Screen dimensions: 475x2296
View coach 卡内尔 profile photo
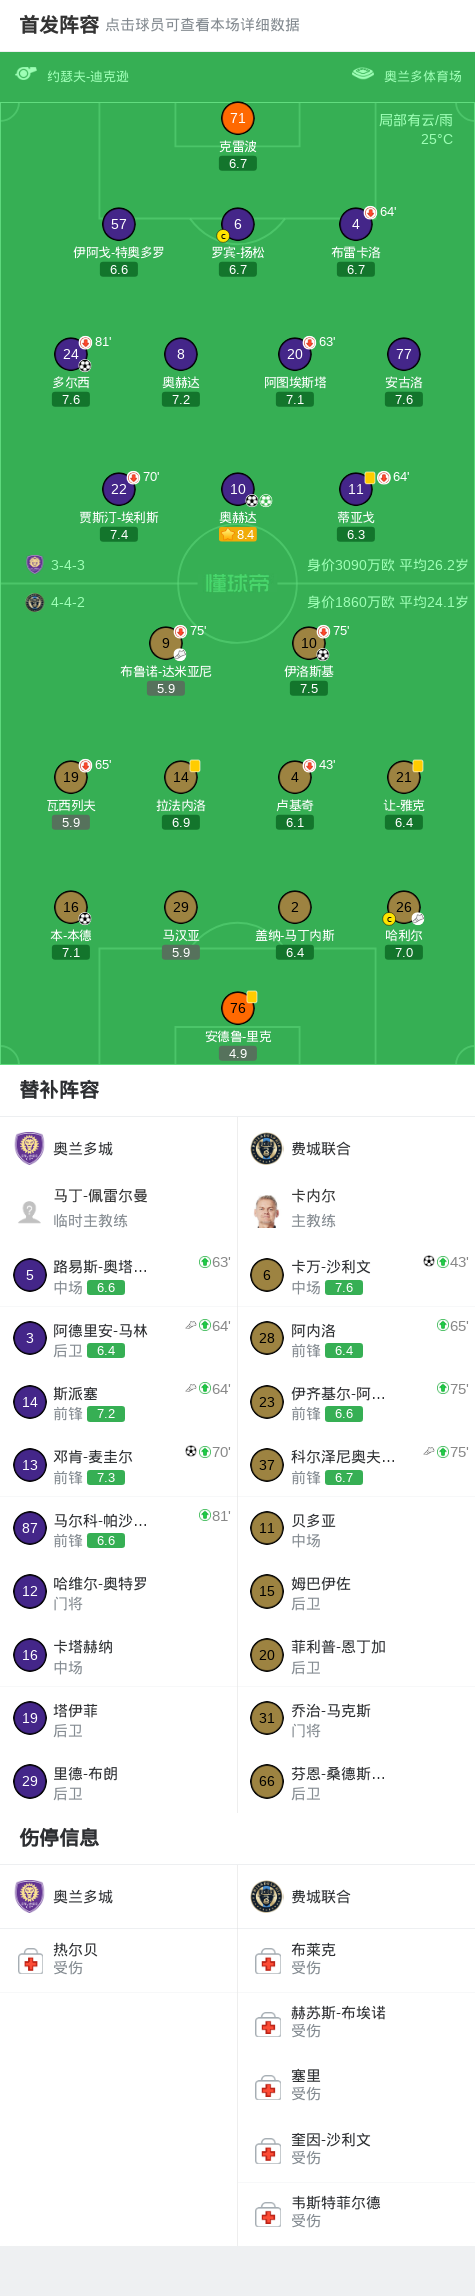(266, 1211)
